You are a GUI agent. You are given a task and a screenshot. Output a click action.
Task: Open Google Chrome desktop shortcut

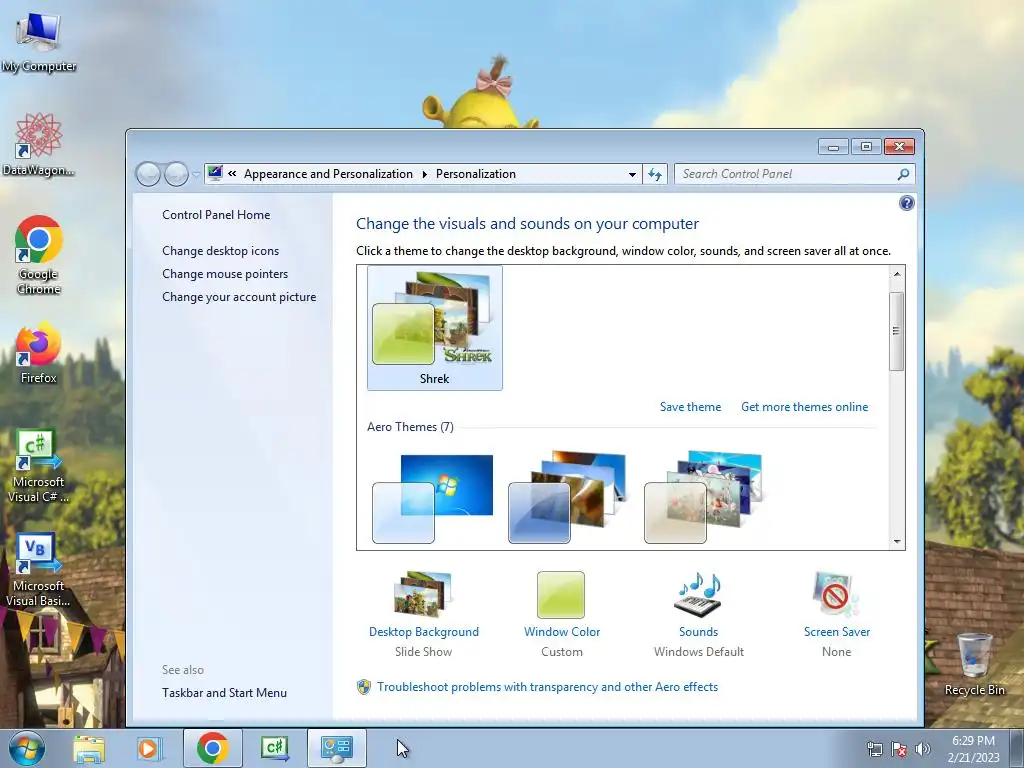pos(39,255)
